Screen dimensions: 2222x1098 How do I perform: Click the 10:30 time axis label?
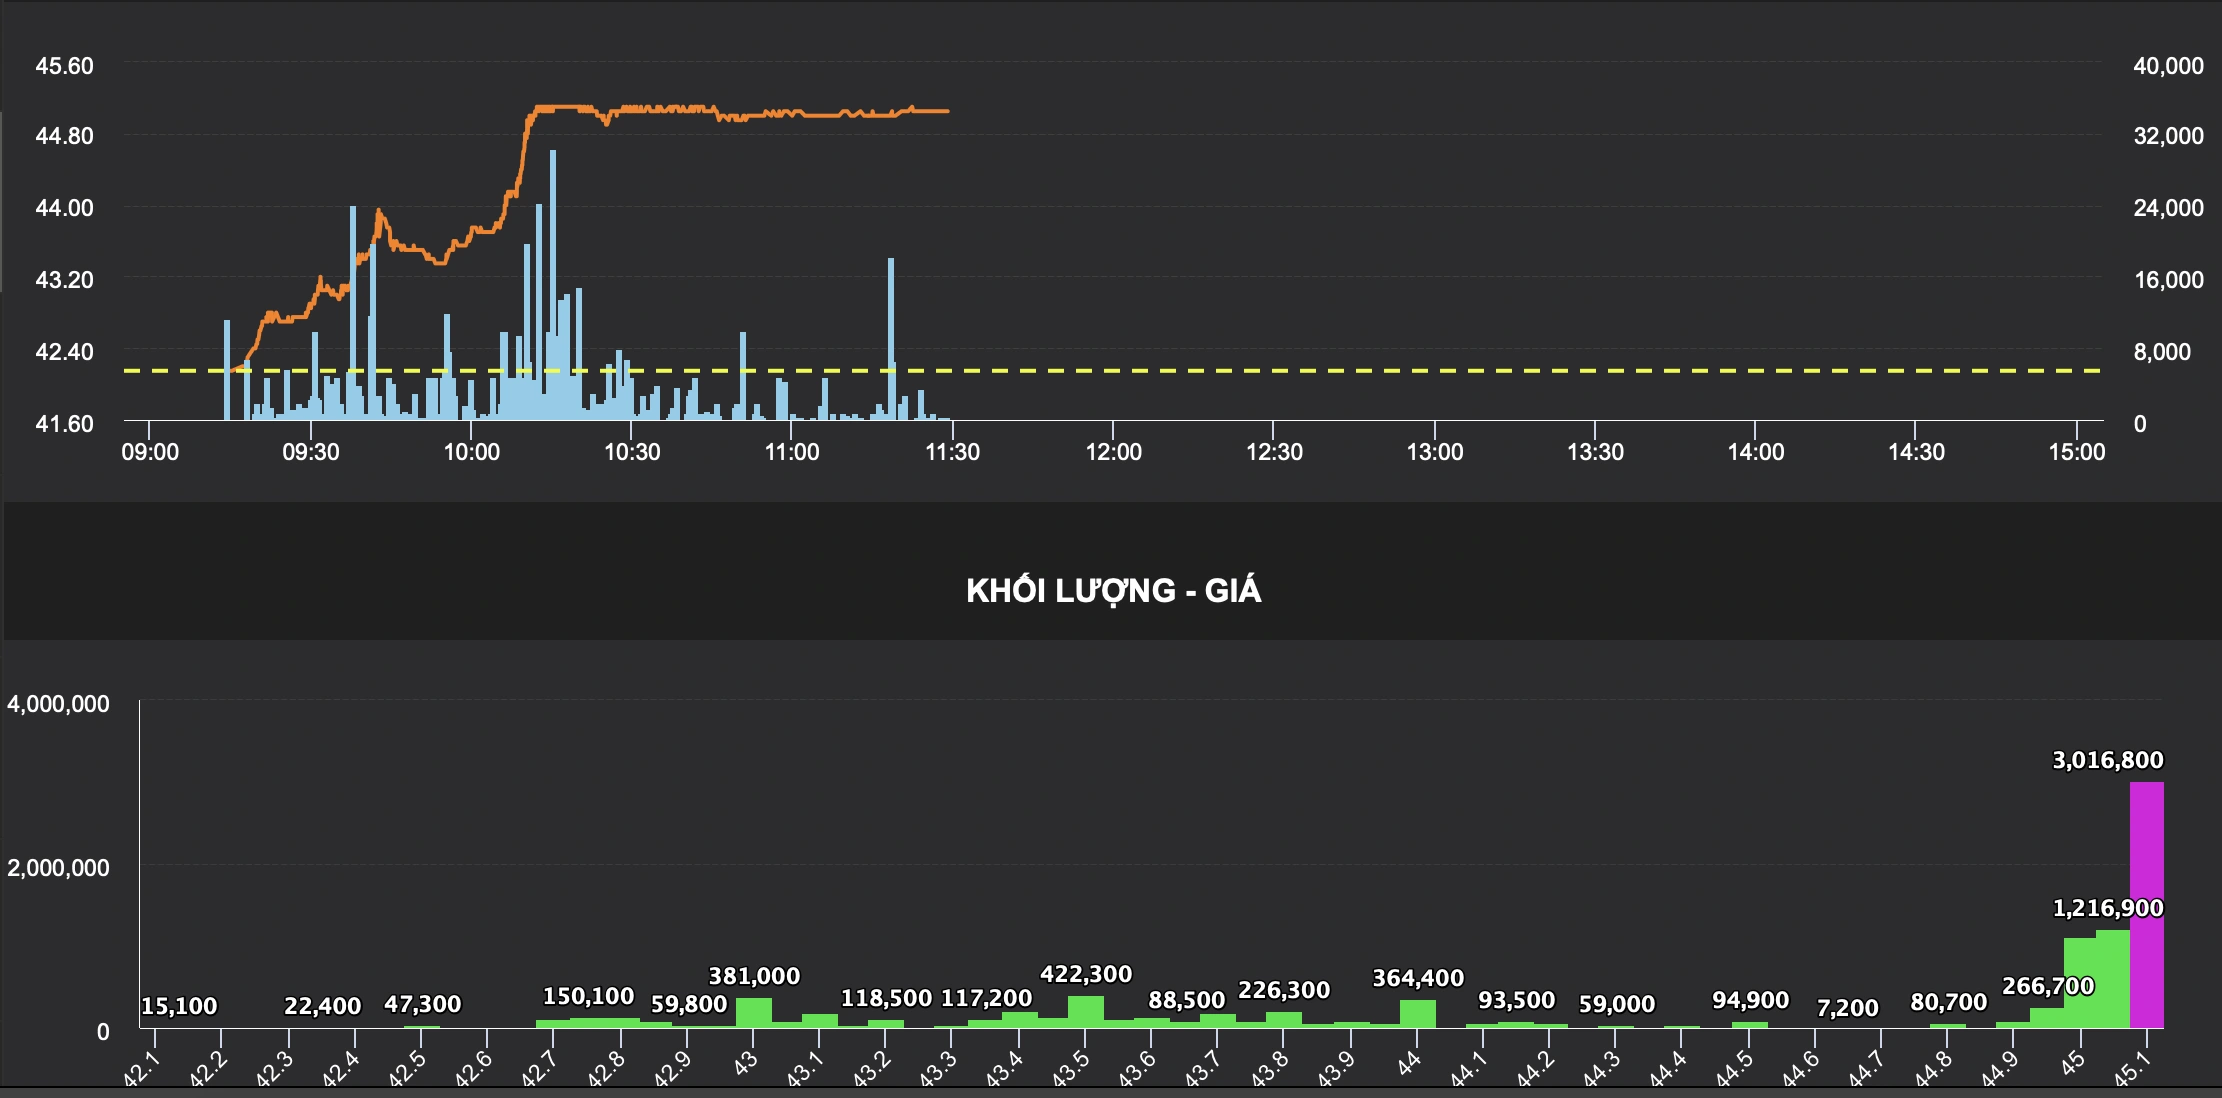point(632,452)
